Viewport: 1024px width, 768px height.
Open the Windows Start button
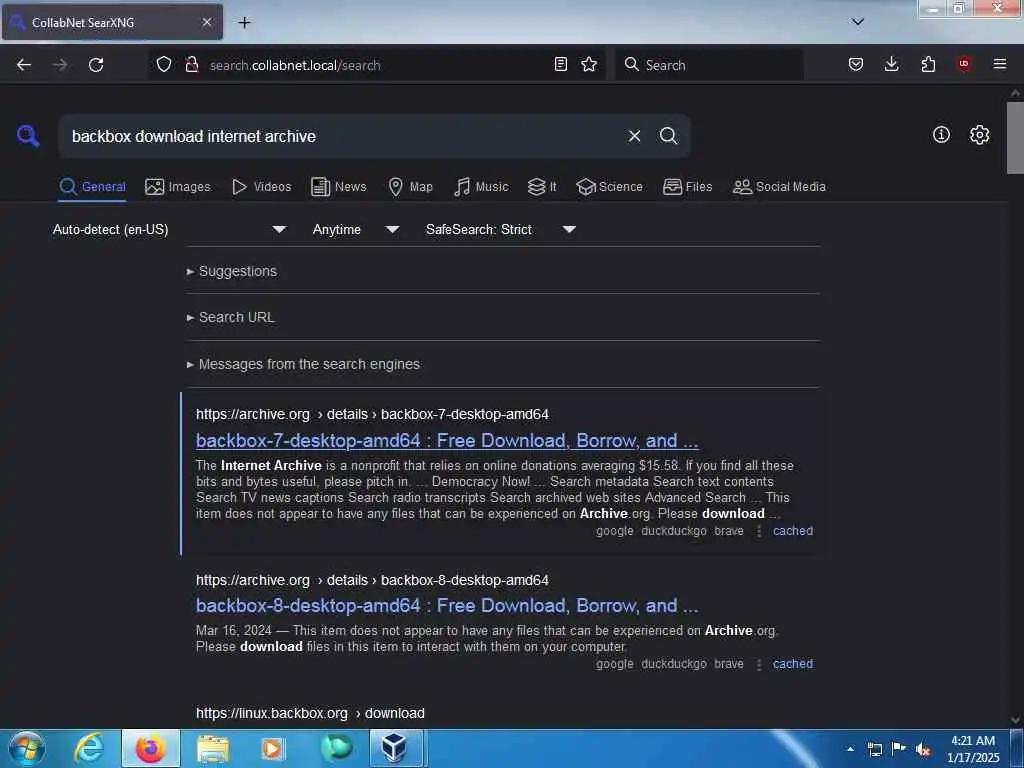27,748
